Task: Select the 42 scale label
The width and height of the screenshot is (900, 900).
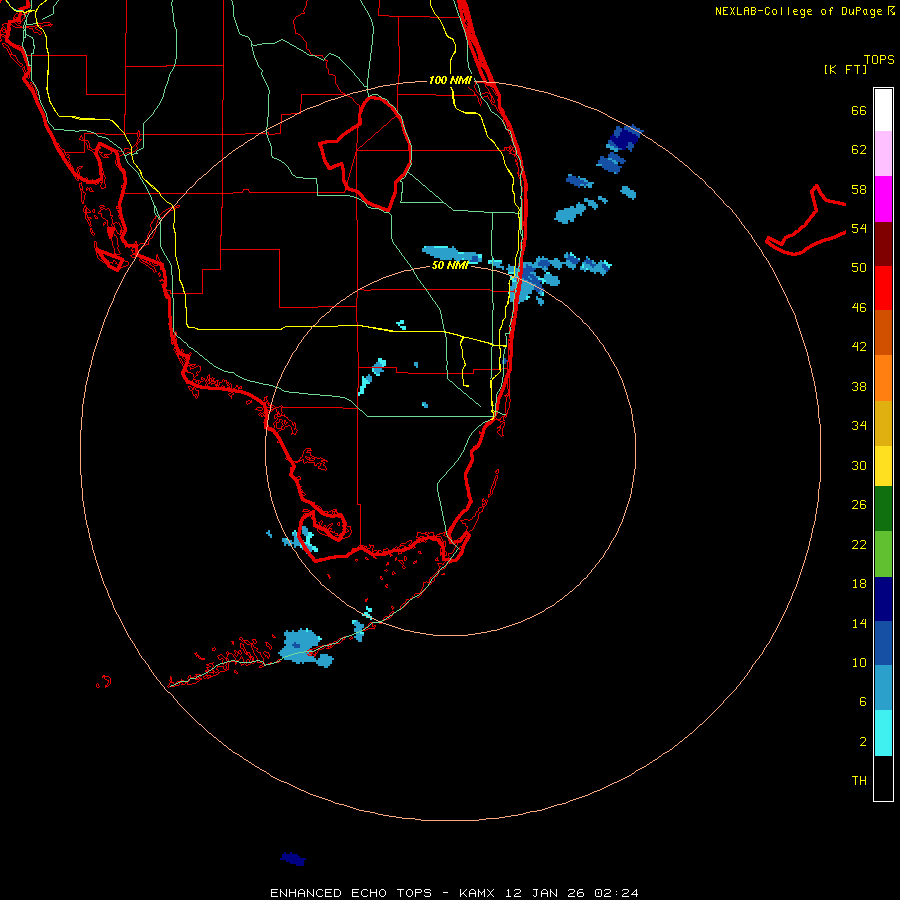Action: coord(859,347)
